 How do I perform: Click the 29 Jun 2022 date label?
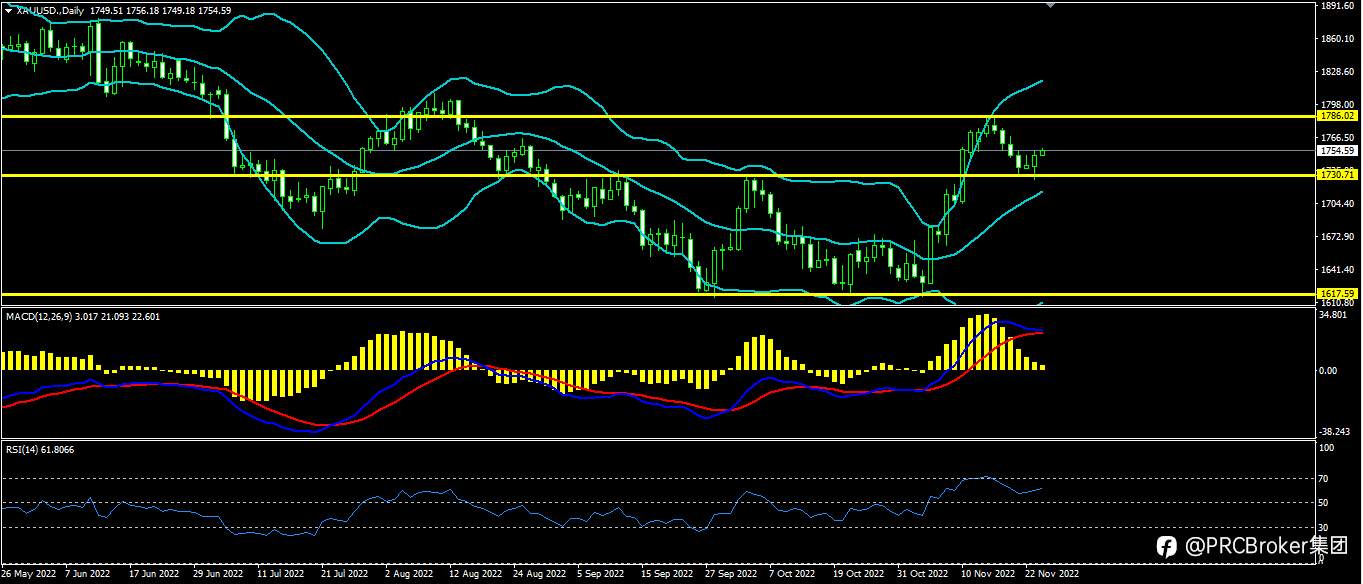click(218, 576)
